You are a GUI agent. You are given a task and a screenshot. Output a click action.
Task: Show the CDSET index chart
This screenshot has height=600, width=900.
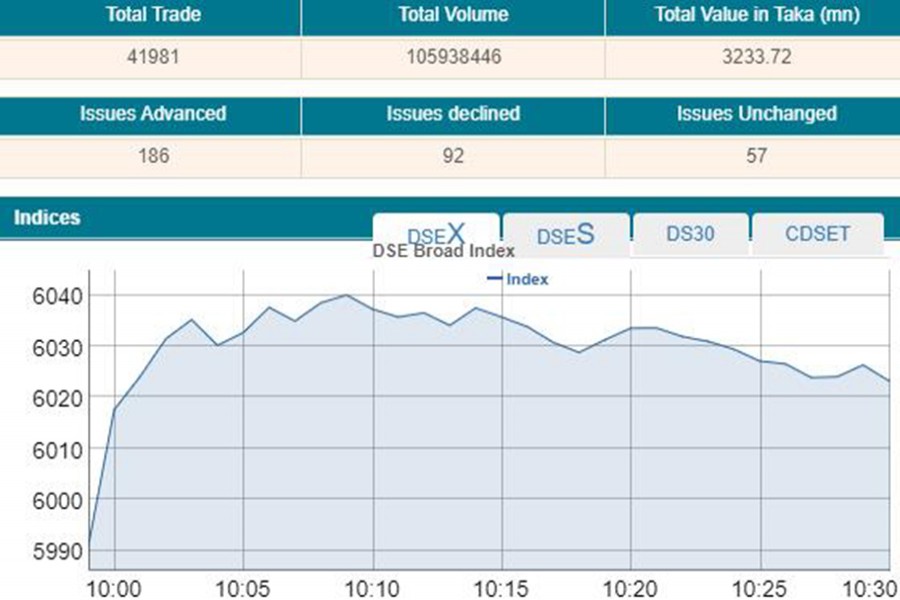pos(817,233)
